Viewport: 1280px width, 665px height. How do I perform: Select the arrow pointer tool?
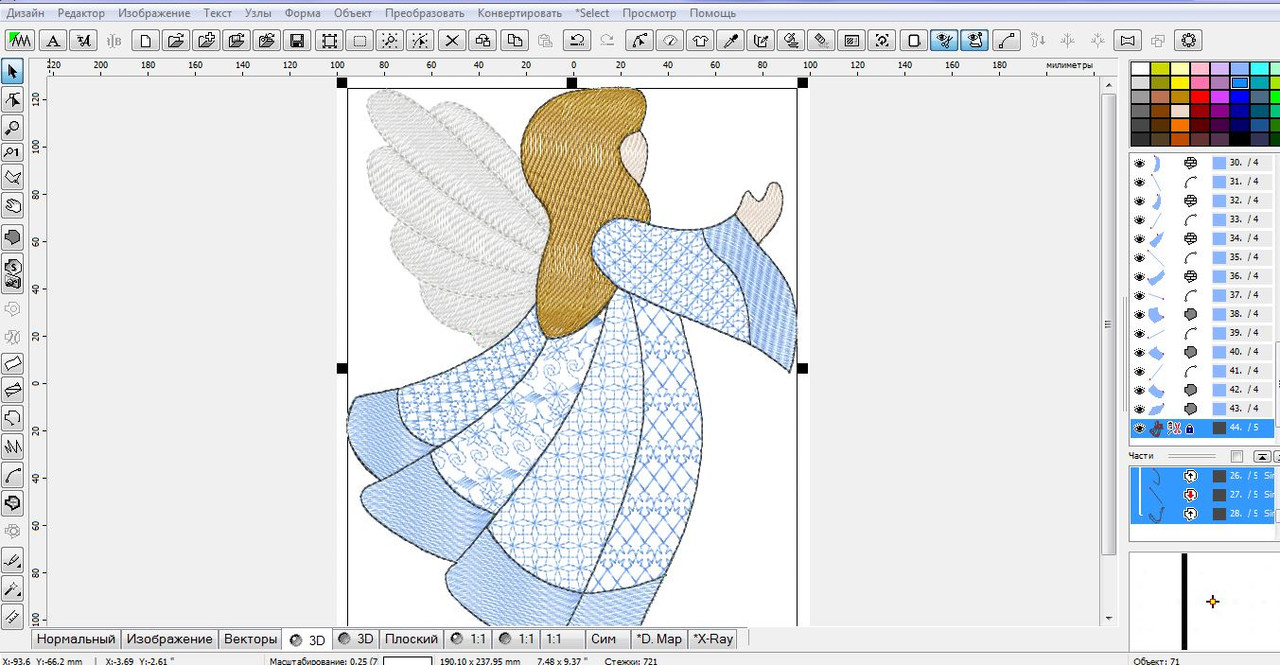click(x=13, y=71)
